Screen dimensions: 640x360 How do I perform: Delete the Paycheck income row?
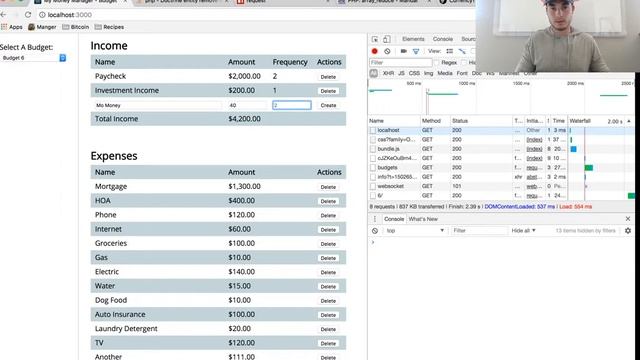pyautogui.click(x=328, y=77)
